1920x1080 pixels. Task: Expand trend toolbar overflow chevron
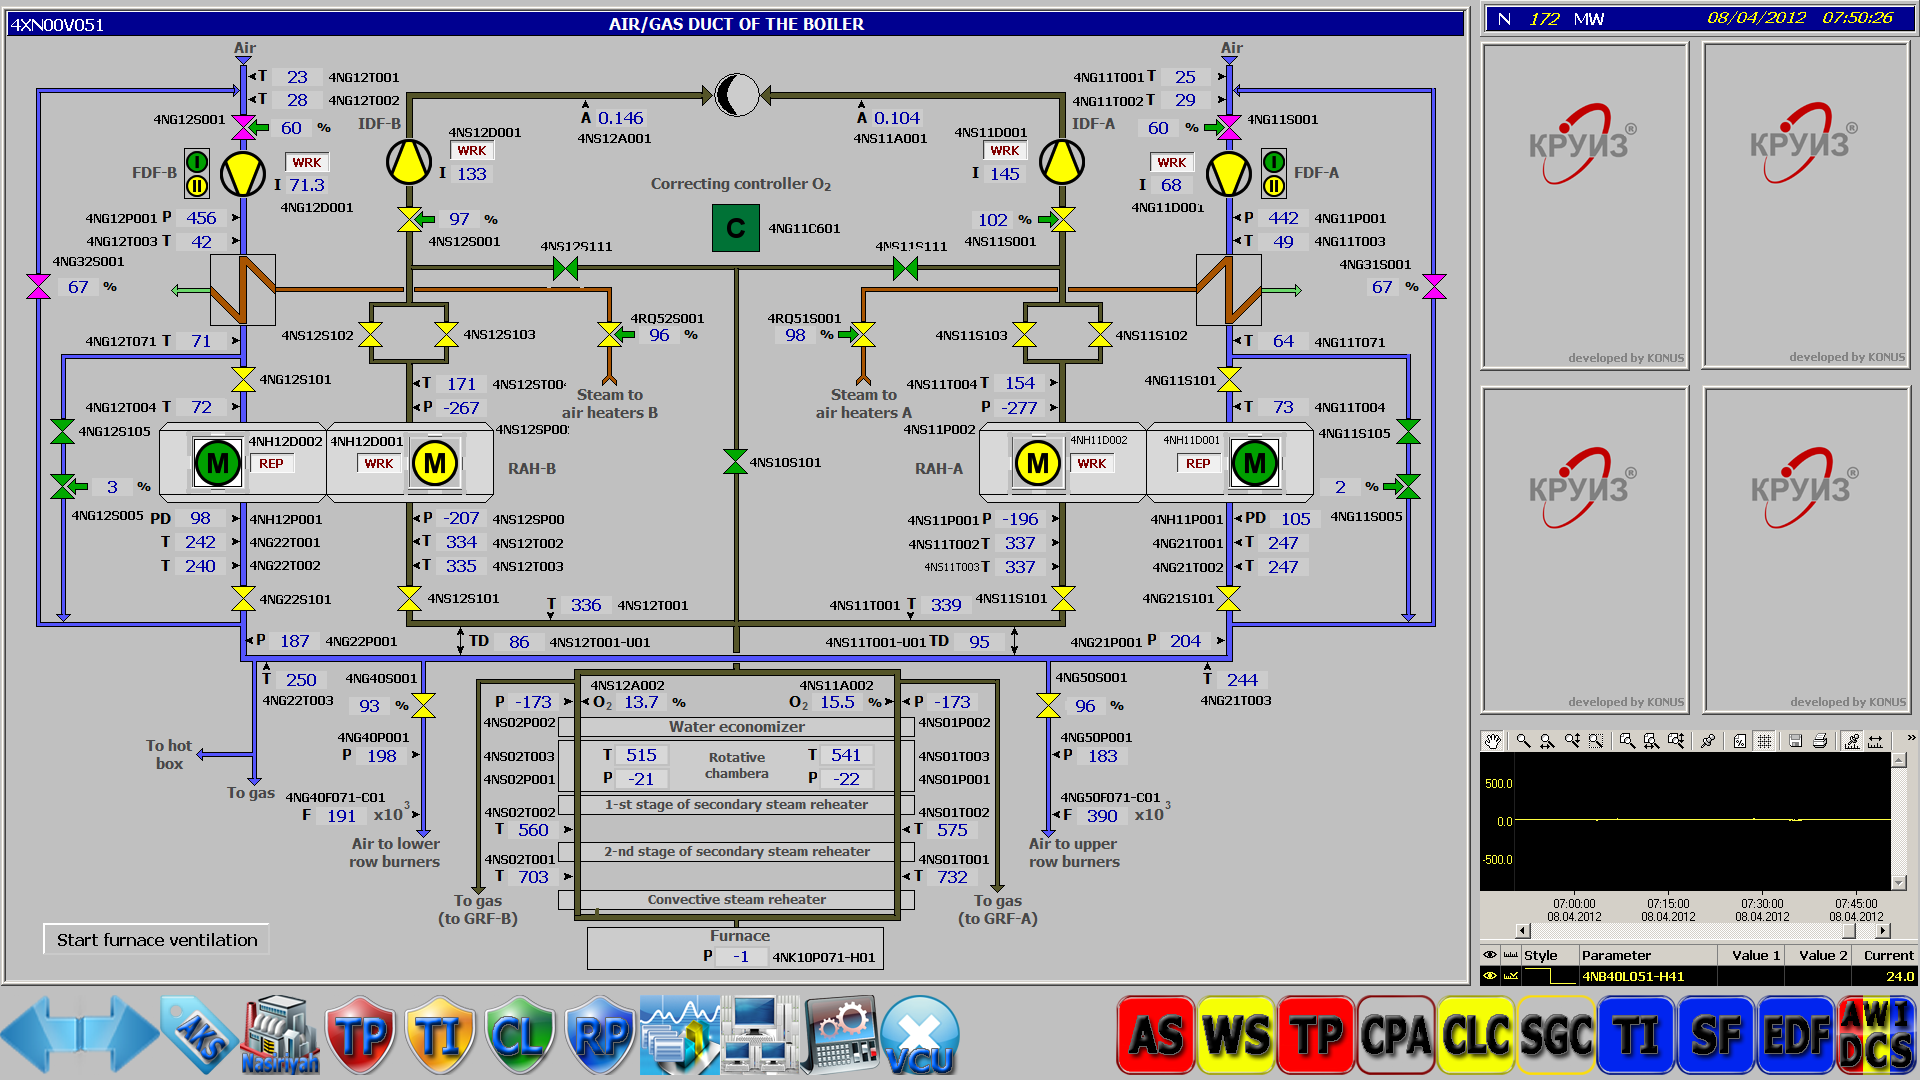click(x=1911, y=739)
